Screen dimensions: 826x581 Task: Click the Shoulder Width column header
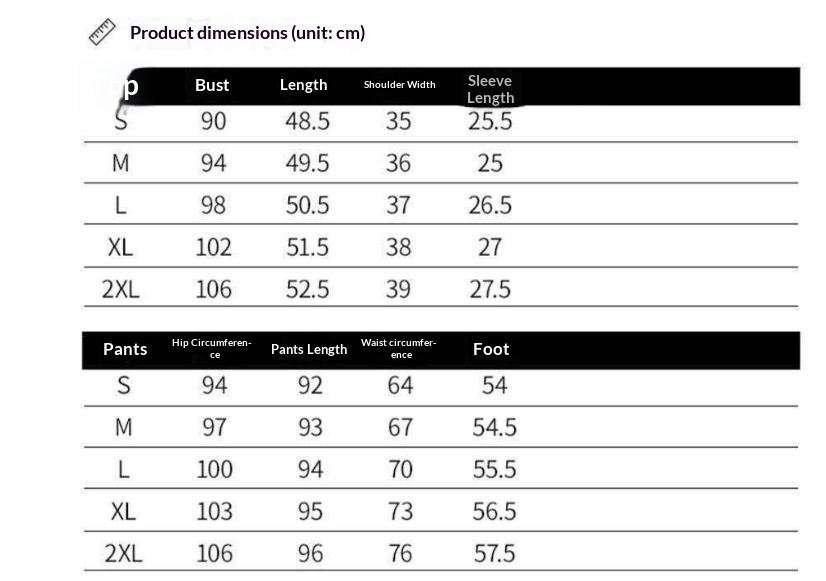click(399, 85)
